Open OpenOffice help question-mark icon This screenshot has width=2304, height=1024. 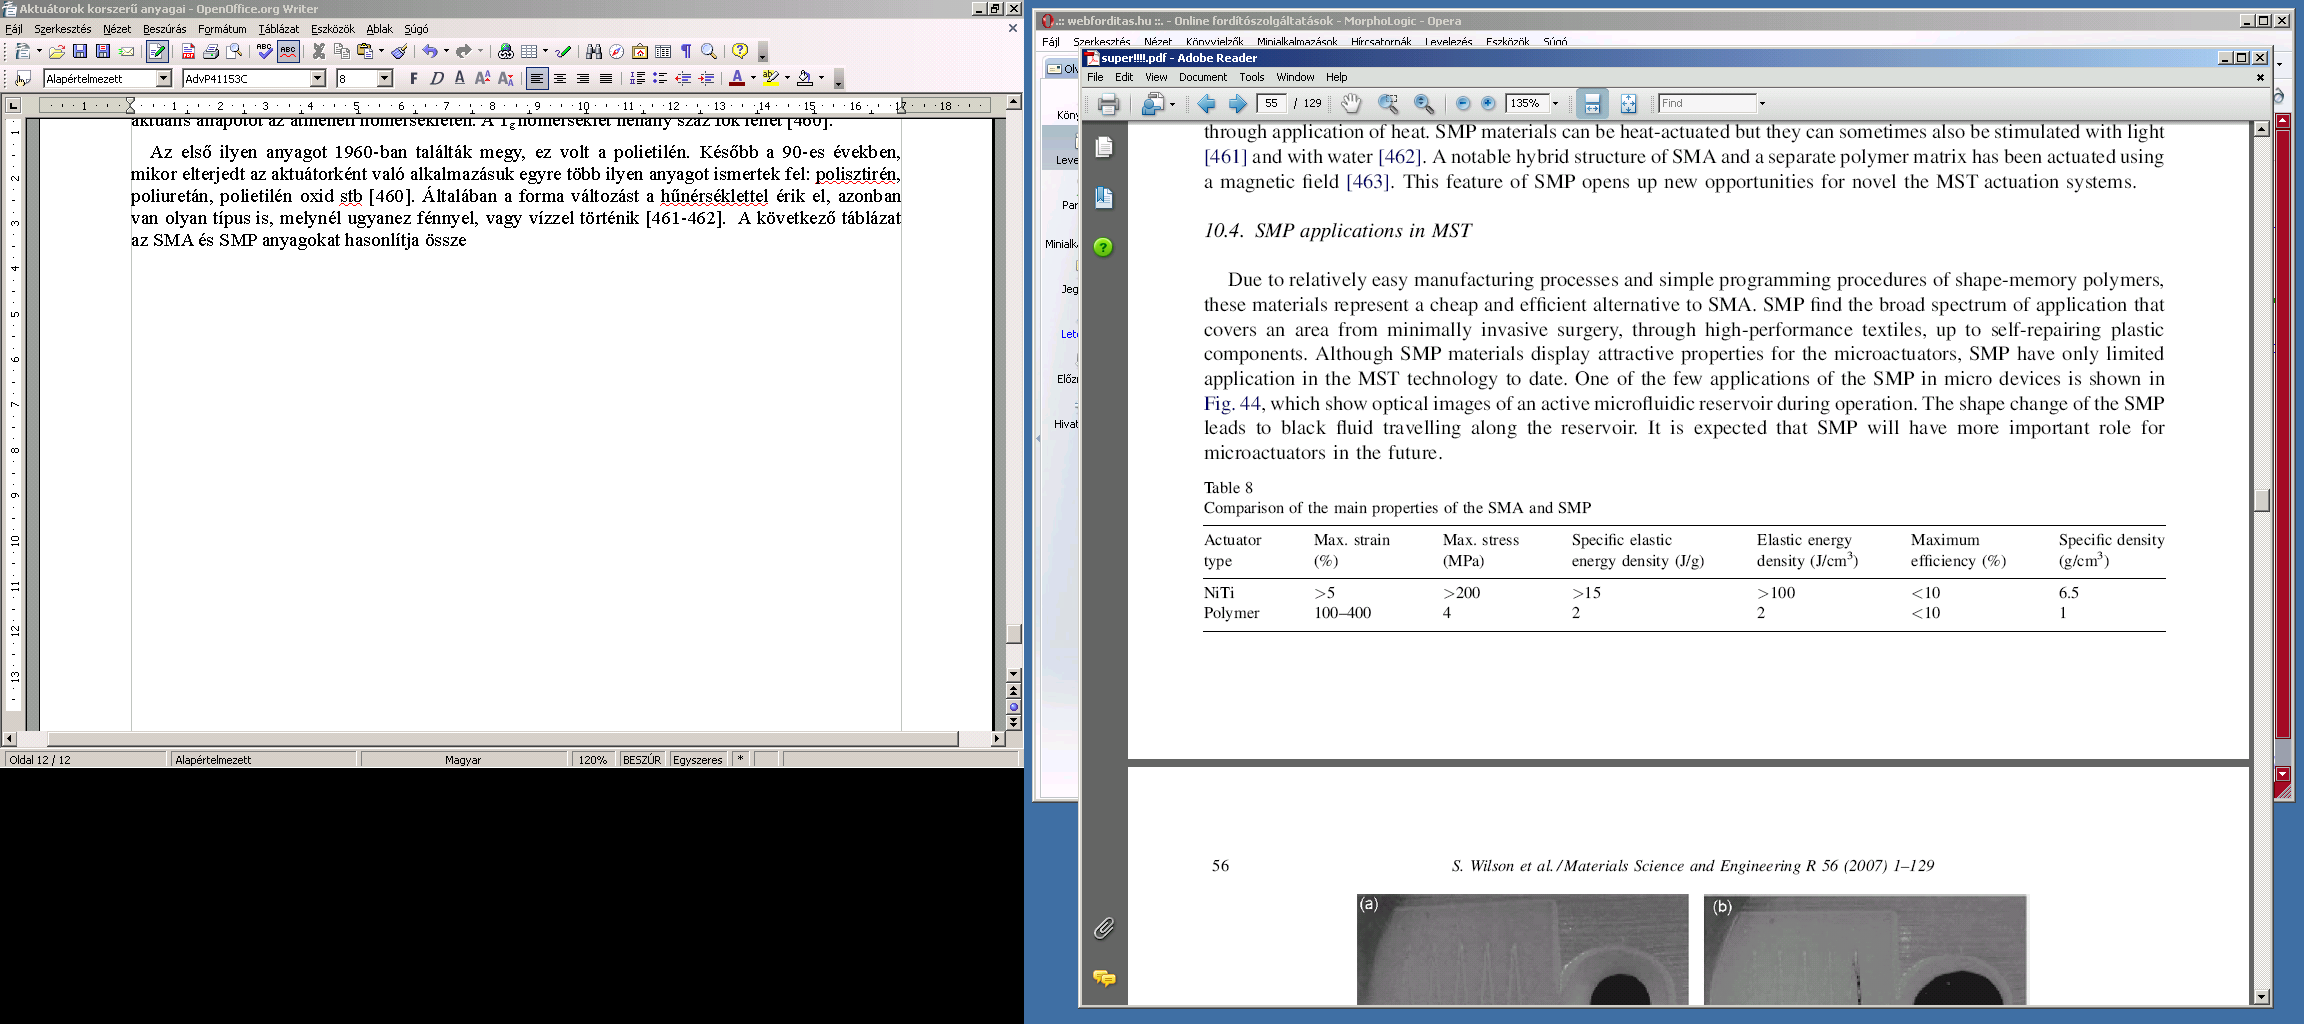(x=740, y=51)
